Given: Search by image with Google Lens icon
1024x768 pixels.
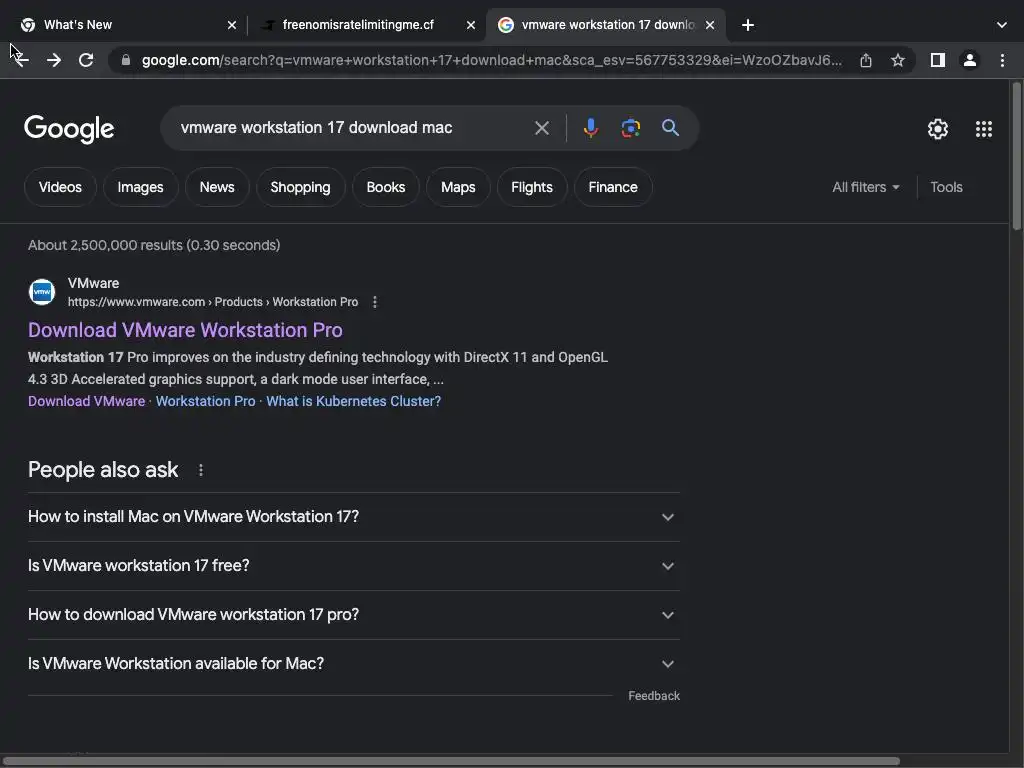Looking at the screenshot, I should coord(630,128).
